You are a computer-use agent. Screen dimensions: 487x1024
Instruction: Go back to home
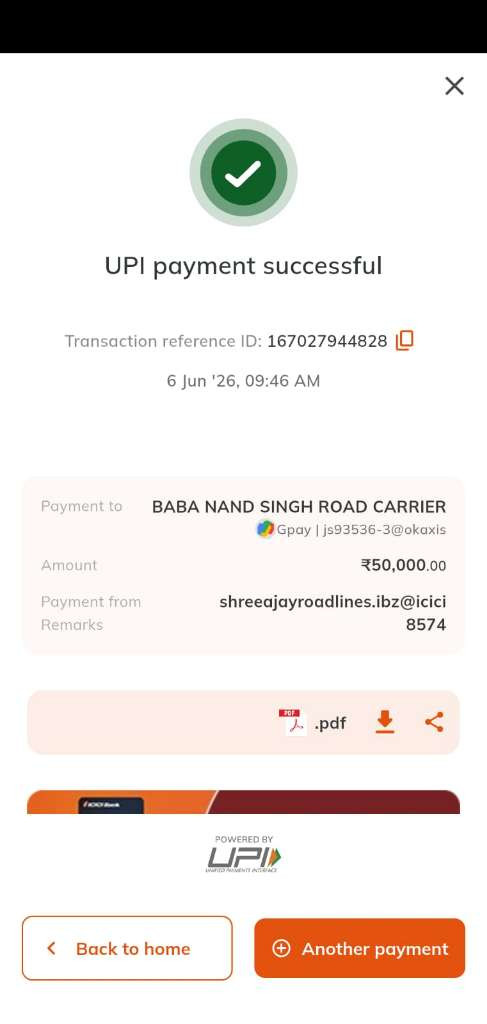127,948
